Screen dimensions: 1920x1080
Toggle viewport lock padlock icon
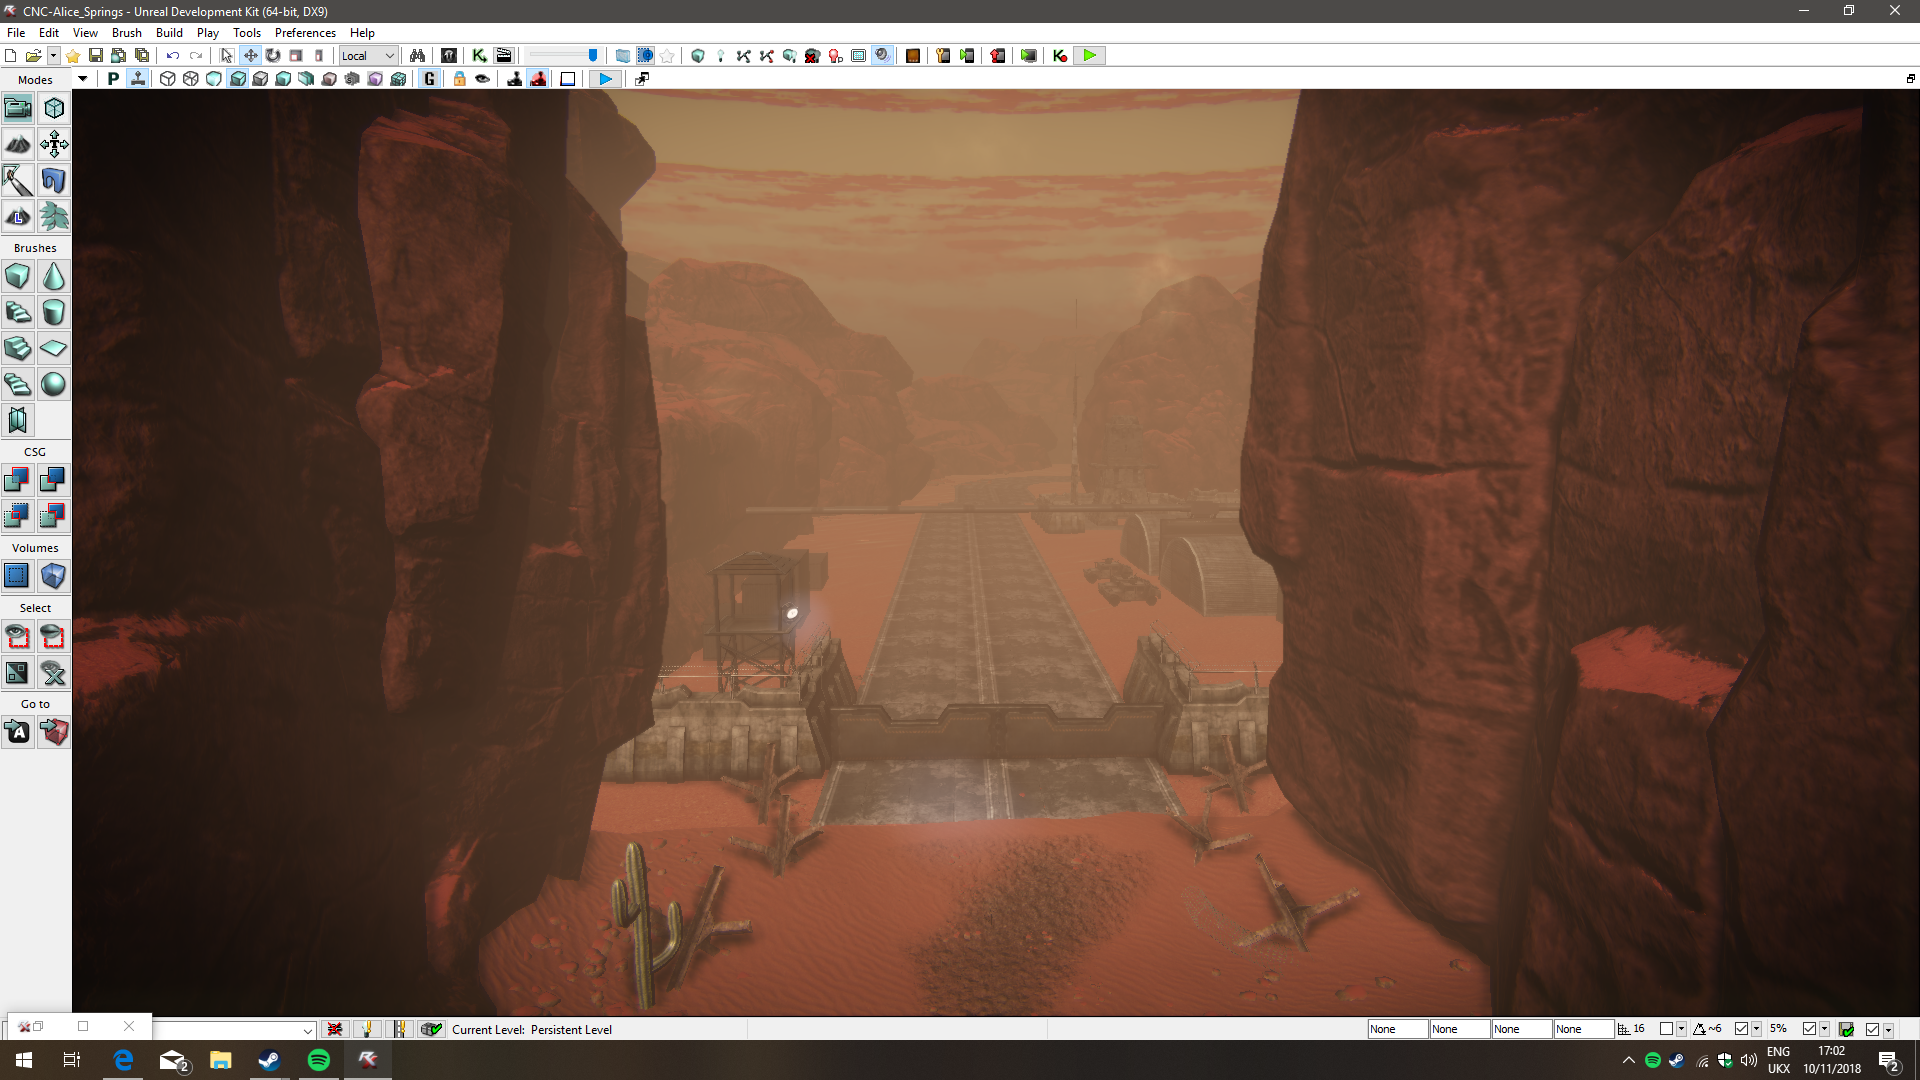point(459,79)
